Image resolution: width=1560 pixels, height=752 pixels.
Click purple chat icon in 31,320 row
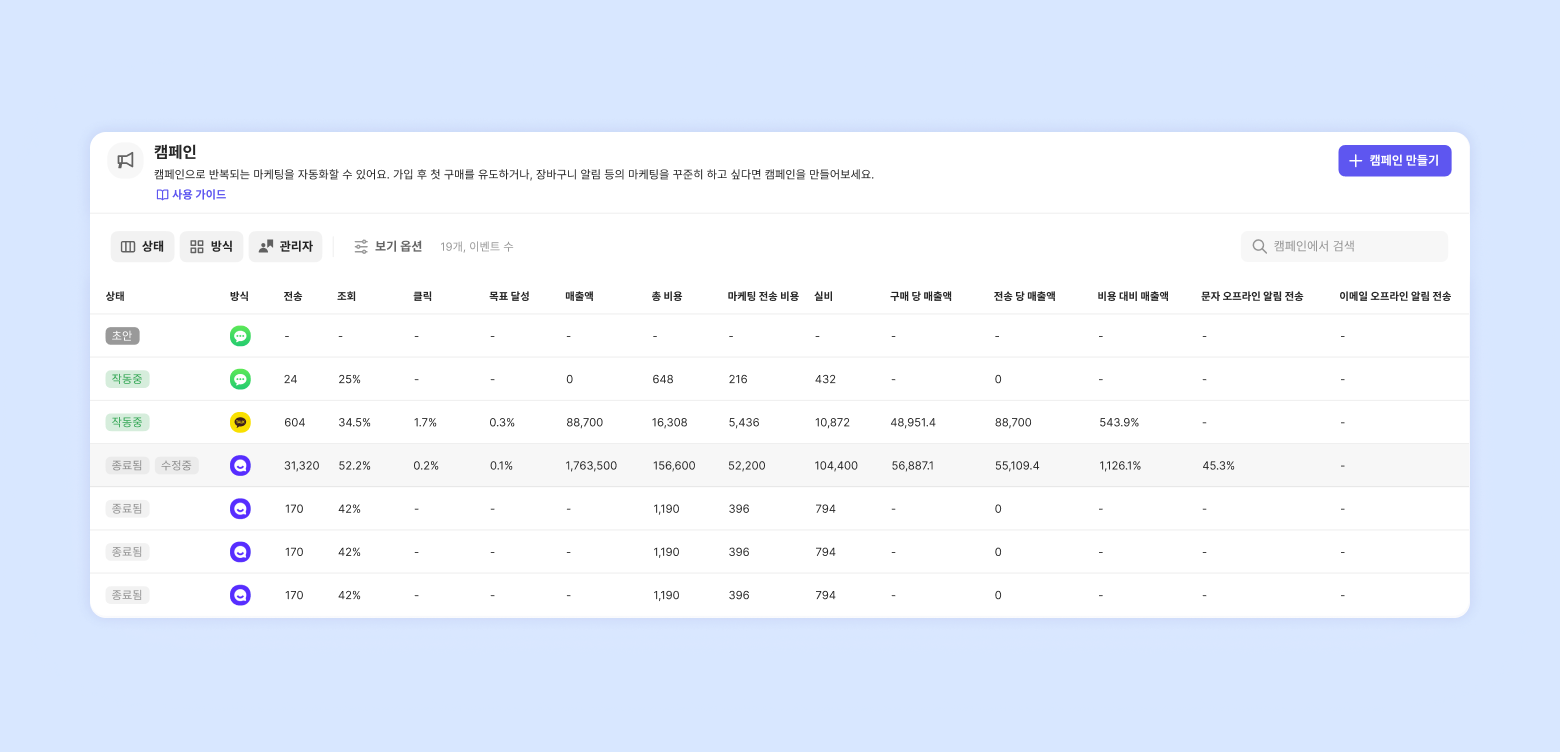click(240, 465)
